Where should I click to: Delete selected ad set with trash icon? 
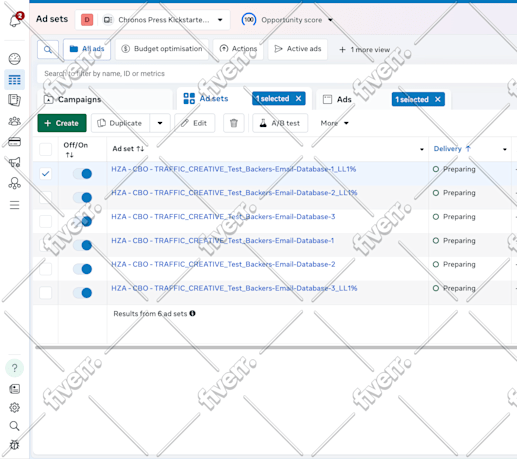234,123
